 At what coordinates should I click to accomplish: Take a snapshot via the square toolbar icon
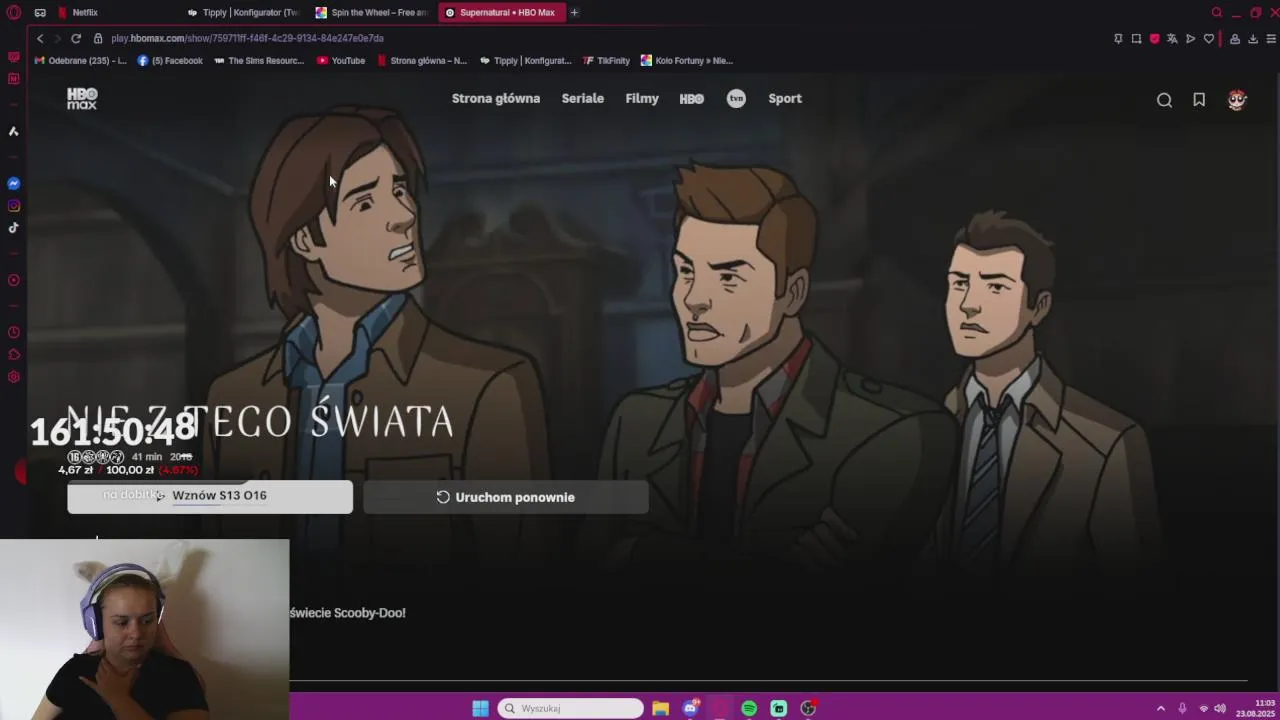click(x=1136, y=38)
